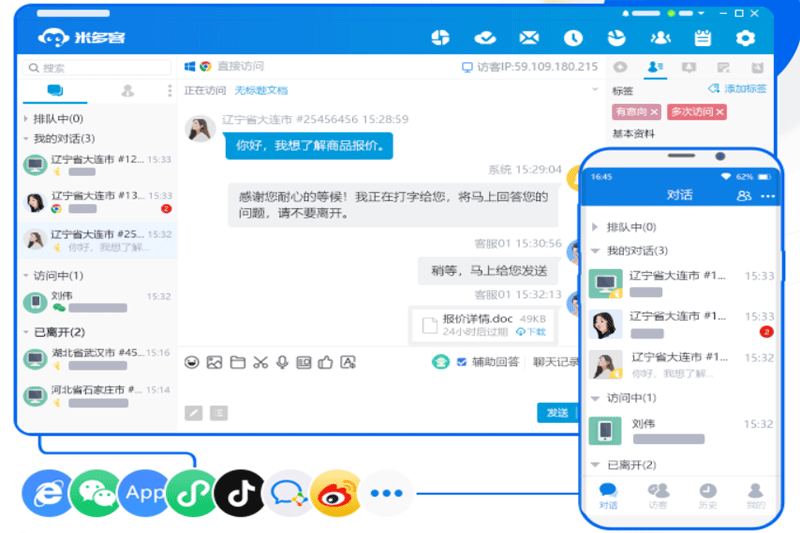This screenshot has height=533, width=800.
Task: Click the folder file-send icon
Action: point(238,362)
